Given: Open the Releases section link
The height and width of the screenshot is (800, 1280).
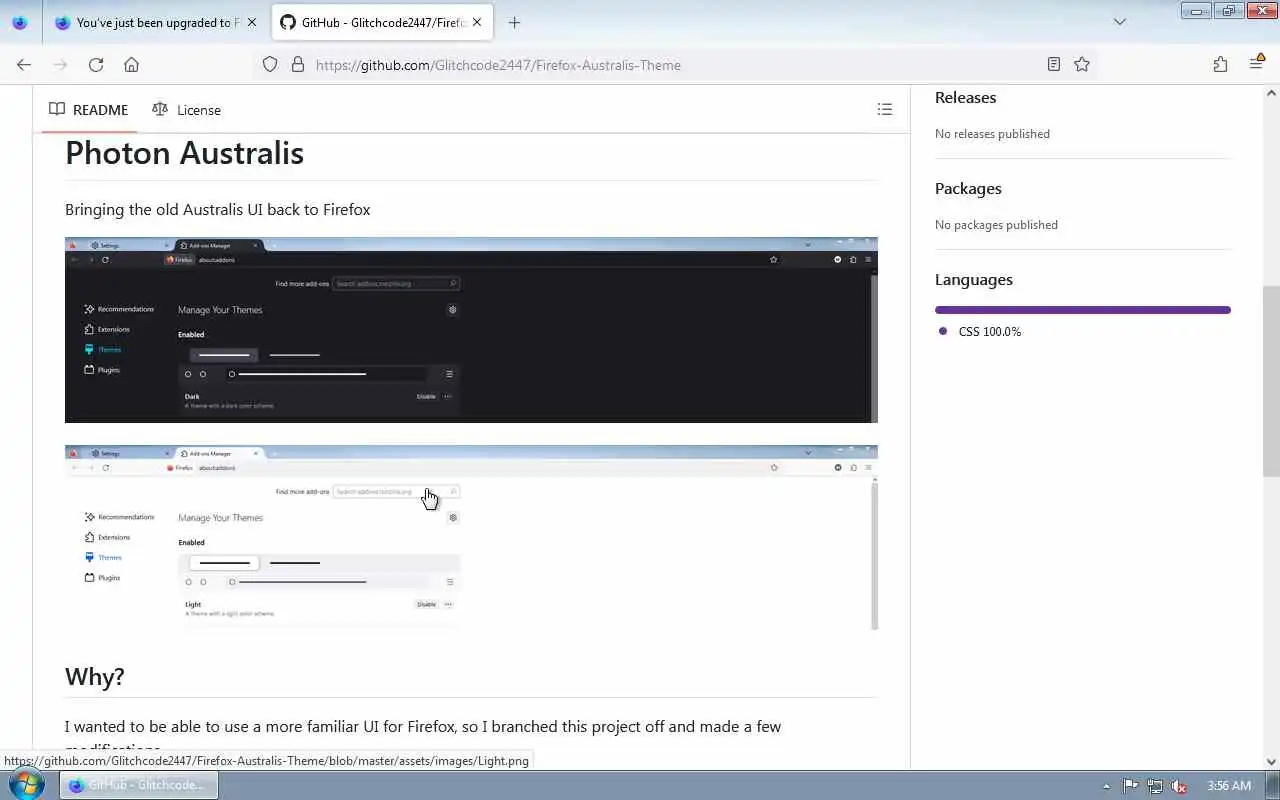Looking at the screenshot, I should 965,98.
